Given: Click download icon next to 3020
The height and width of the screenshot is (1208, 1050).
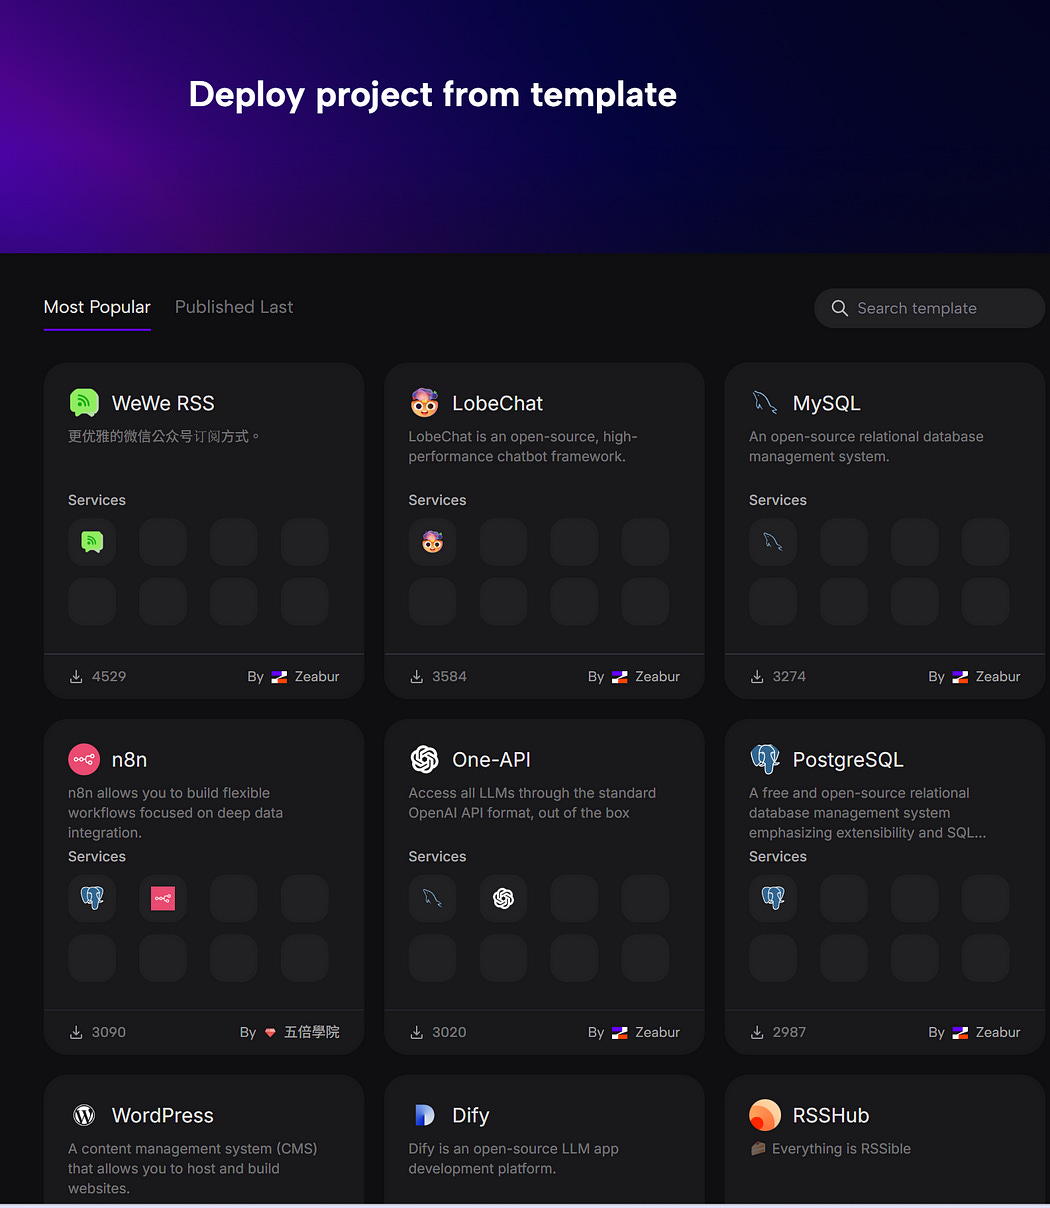Looking at the screenshot, I should coord(417,1032).
